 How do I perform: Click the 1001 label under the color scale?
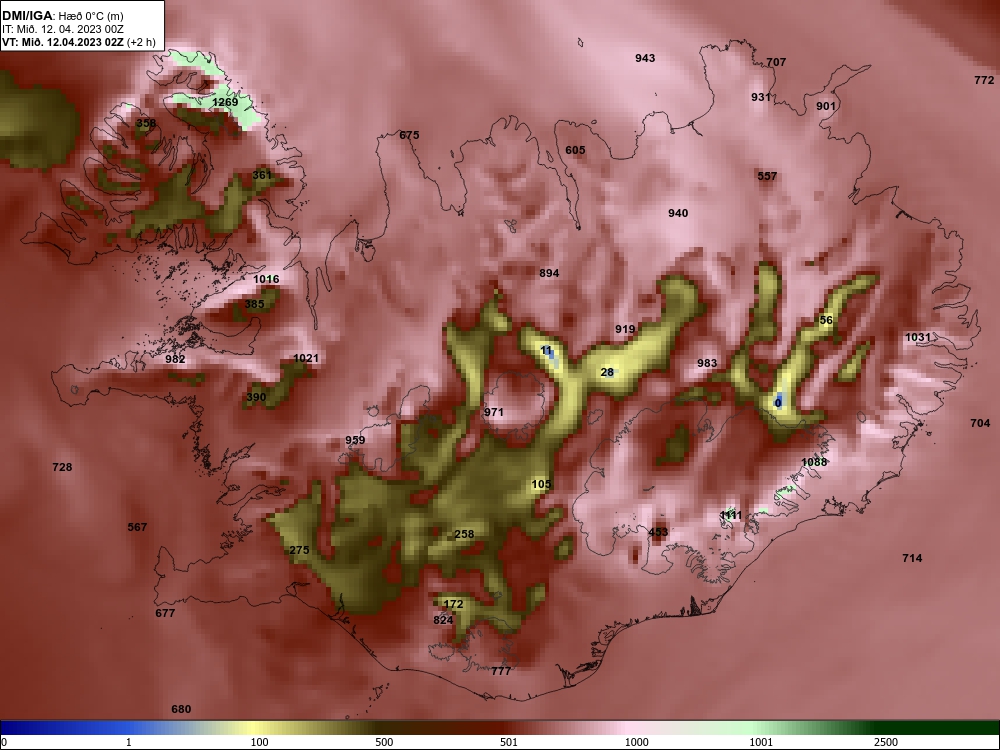click(x=761, y=742)
